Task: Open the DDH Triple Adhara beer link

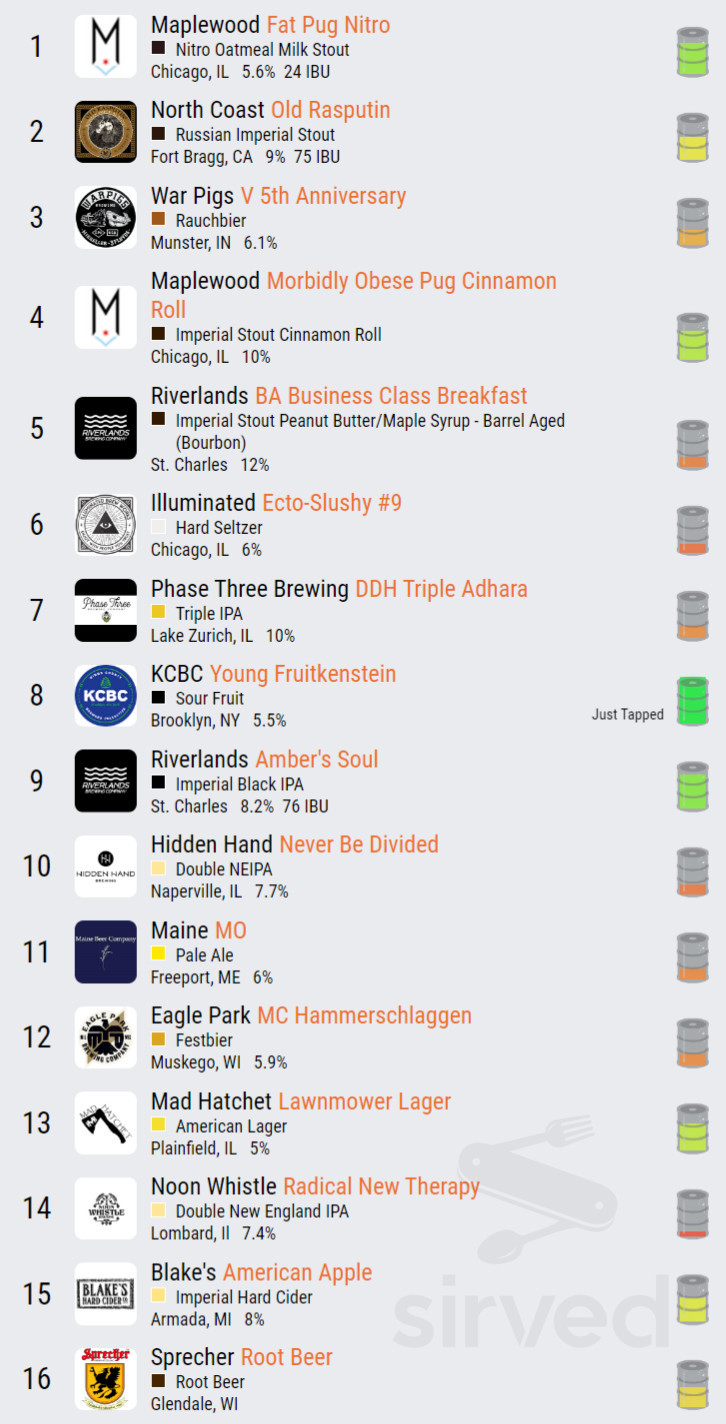Action: point(441,589)
